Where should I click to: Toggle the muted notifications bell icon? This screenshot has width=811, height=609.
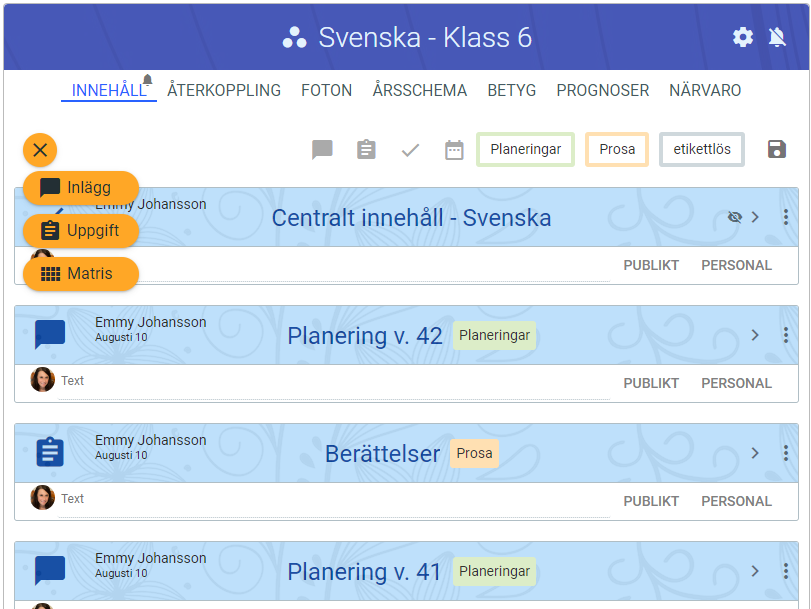pos(777,37)
